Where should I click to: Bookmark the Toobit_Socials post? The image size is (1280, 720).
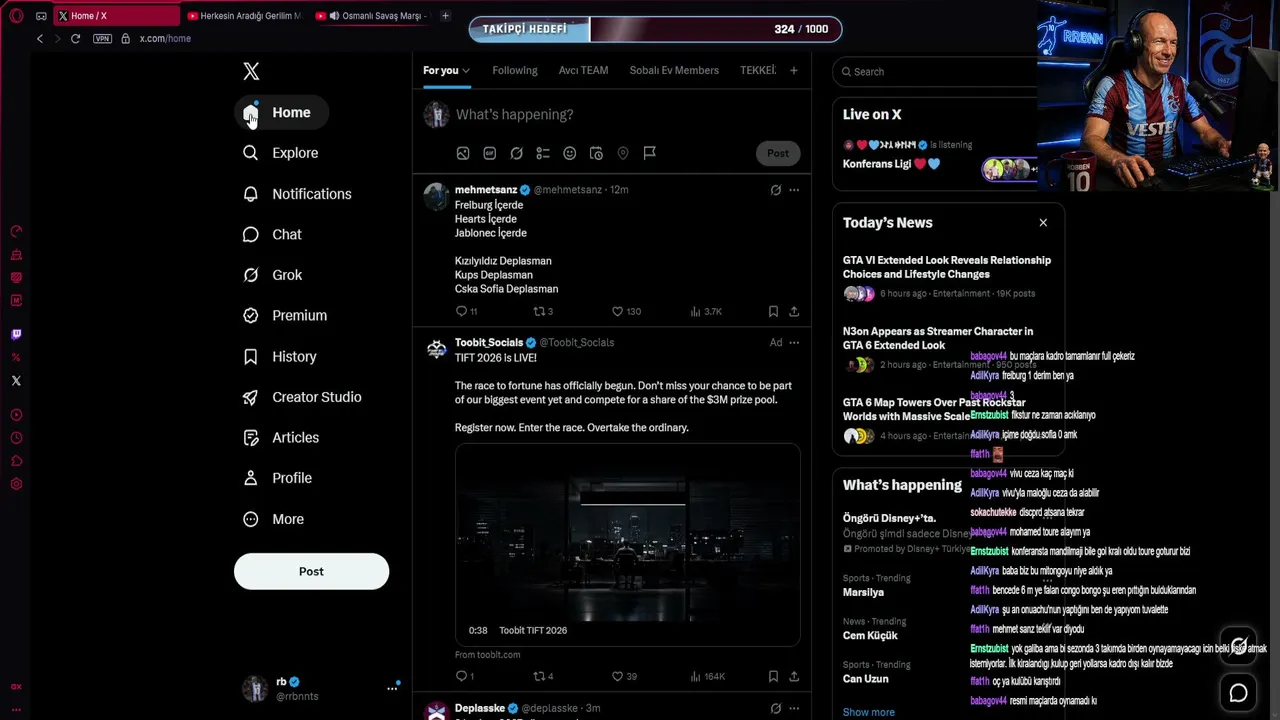(773, 676)
